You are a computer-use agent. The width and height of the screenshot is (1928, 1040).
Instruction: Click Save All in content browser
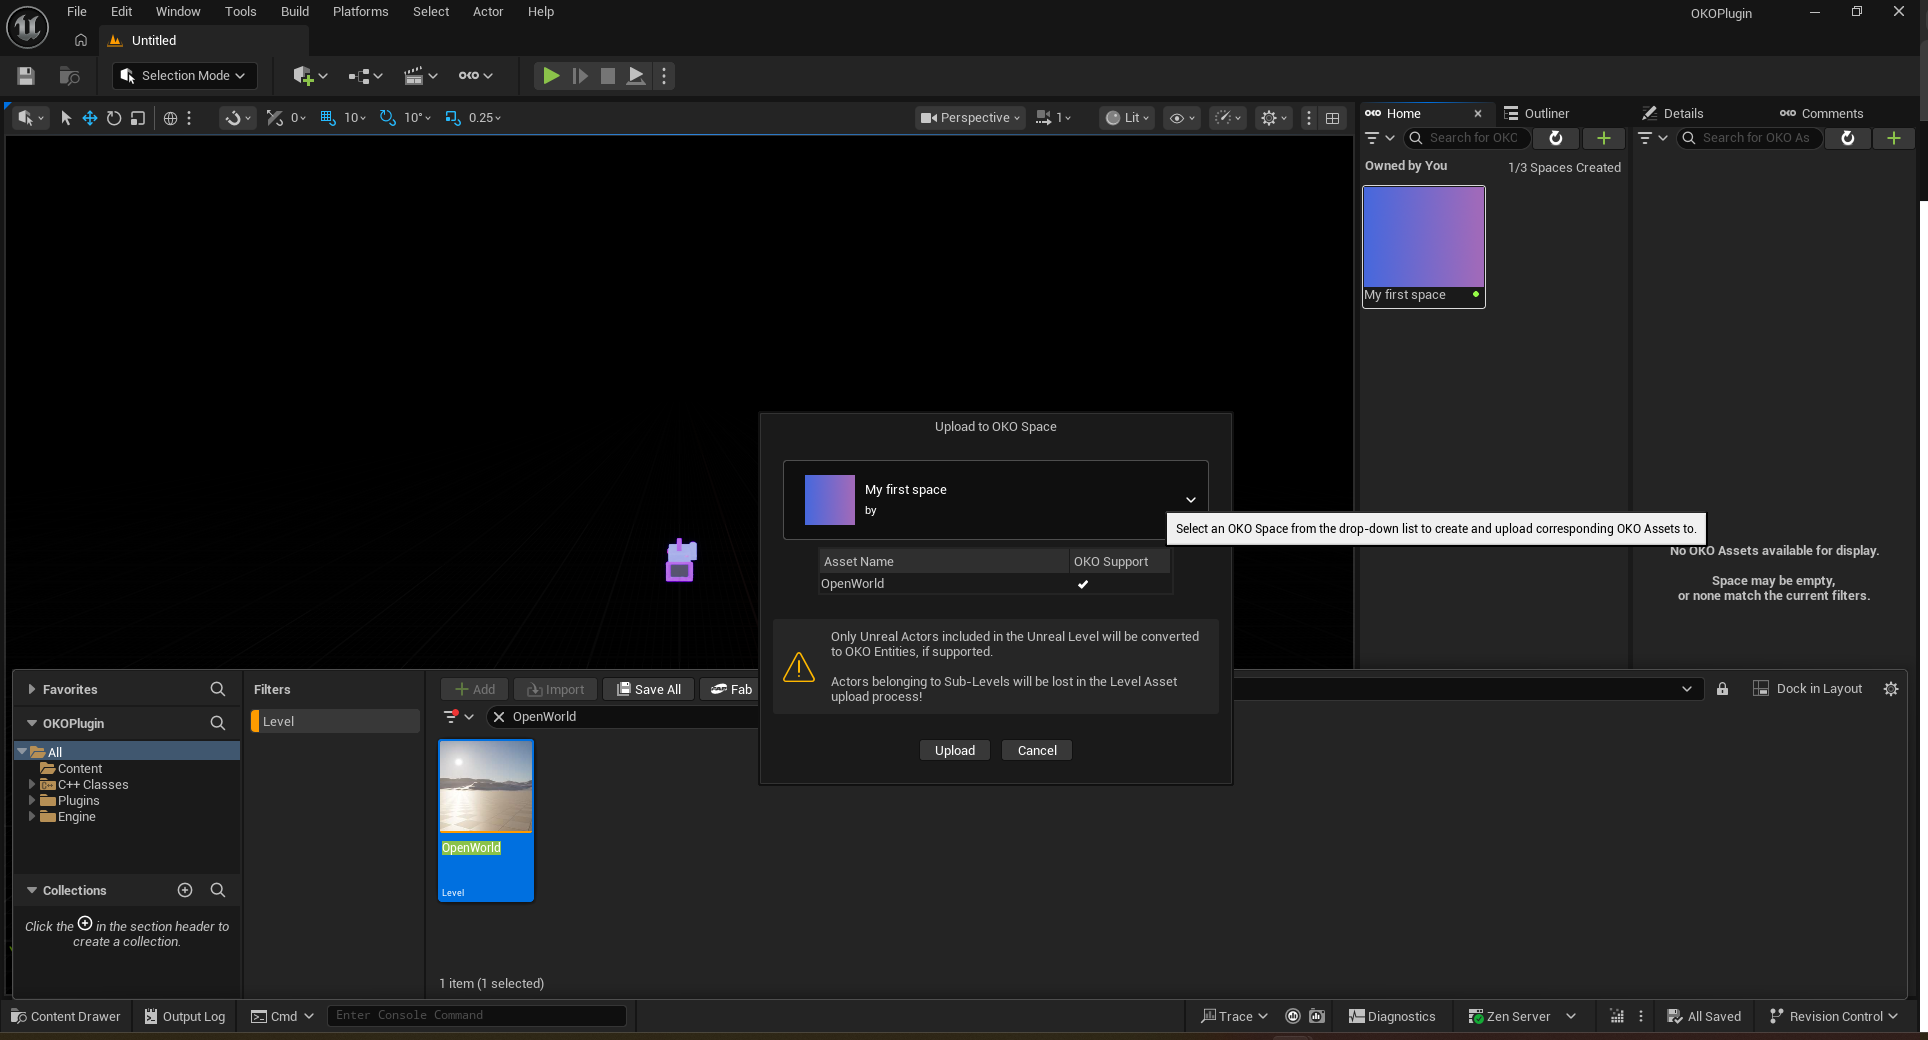coord(649,689)
